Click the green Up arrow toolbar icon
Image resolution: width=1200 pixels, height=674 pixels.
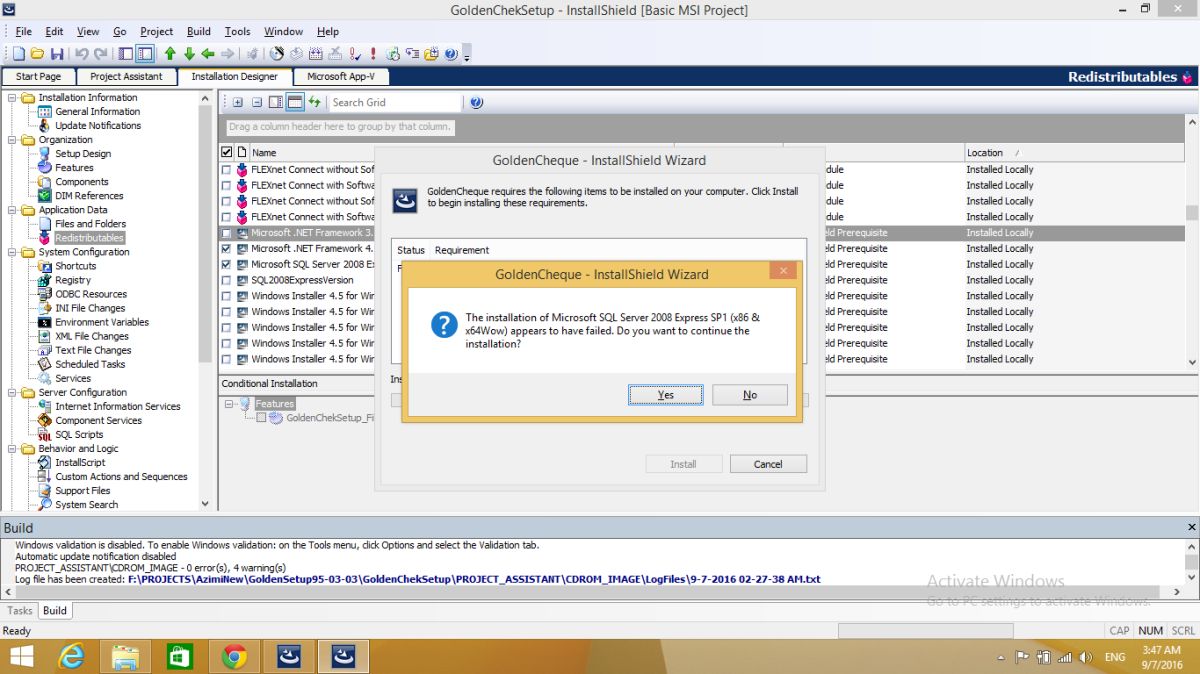(170, 54)
